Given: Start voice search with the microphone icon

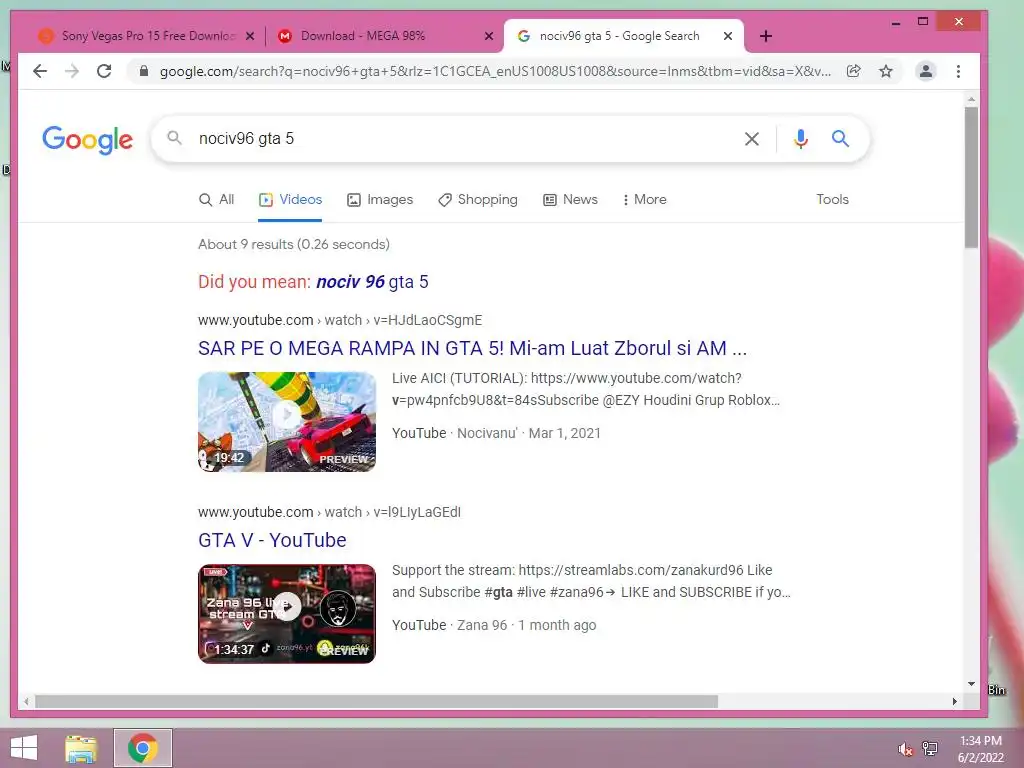Looking at the screenshot, I should [x=801, y=138].
